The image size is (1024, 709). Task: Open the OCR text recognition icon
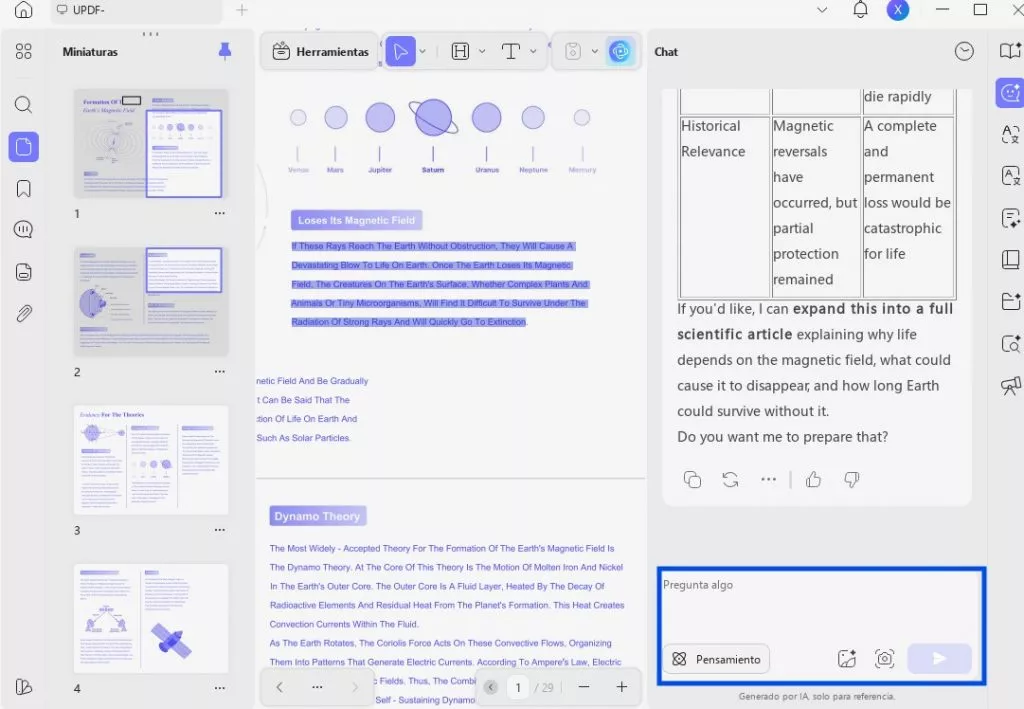pyautogui.click(x=1010, y=176)
